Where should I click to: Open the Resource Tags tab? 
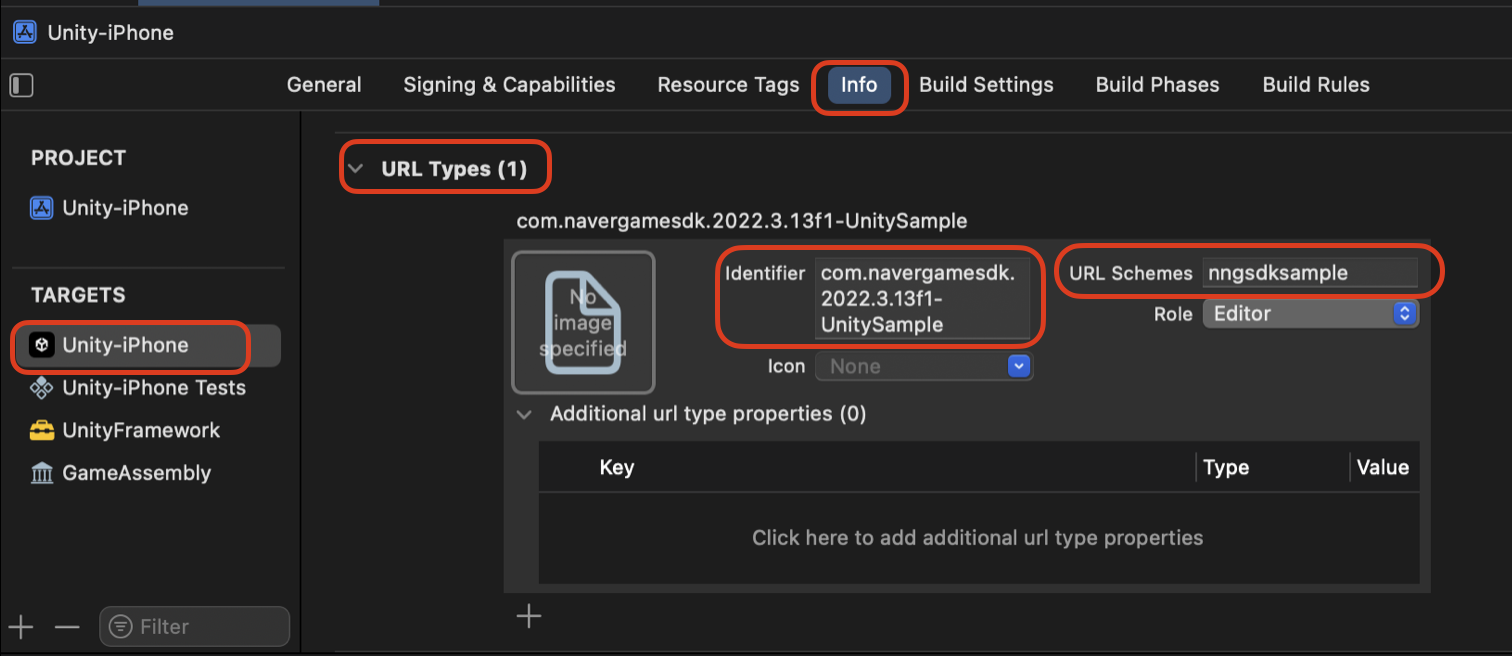tap(728, 85)
